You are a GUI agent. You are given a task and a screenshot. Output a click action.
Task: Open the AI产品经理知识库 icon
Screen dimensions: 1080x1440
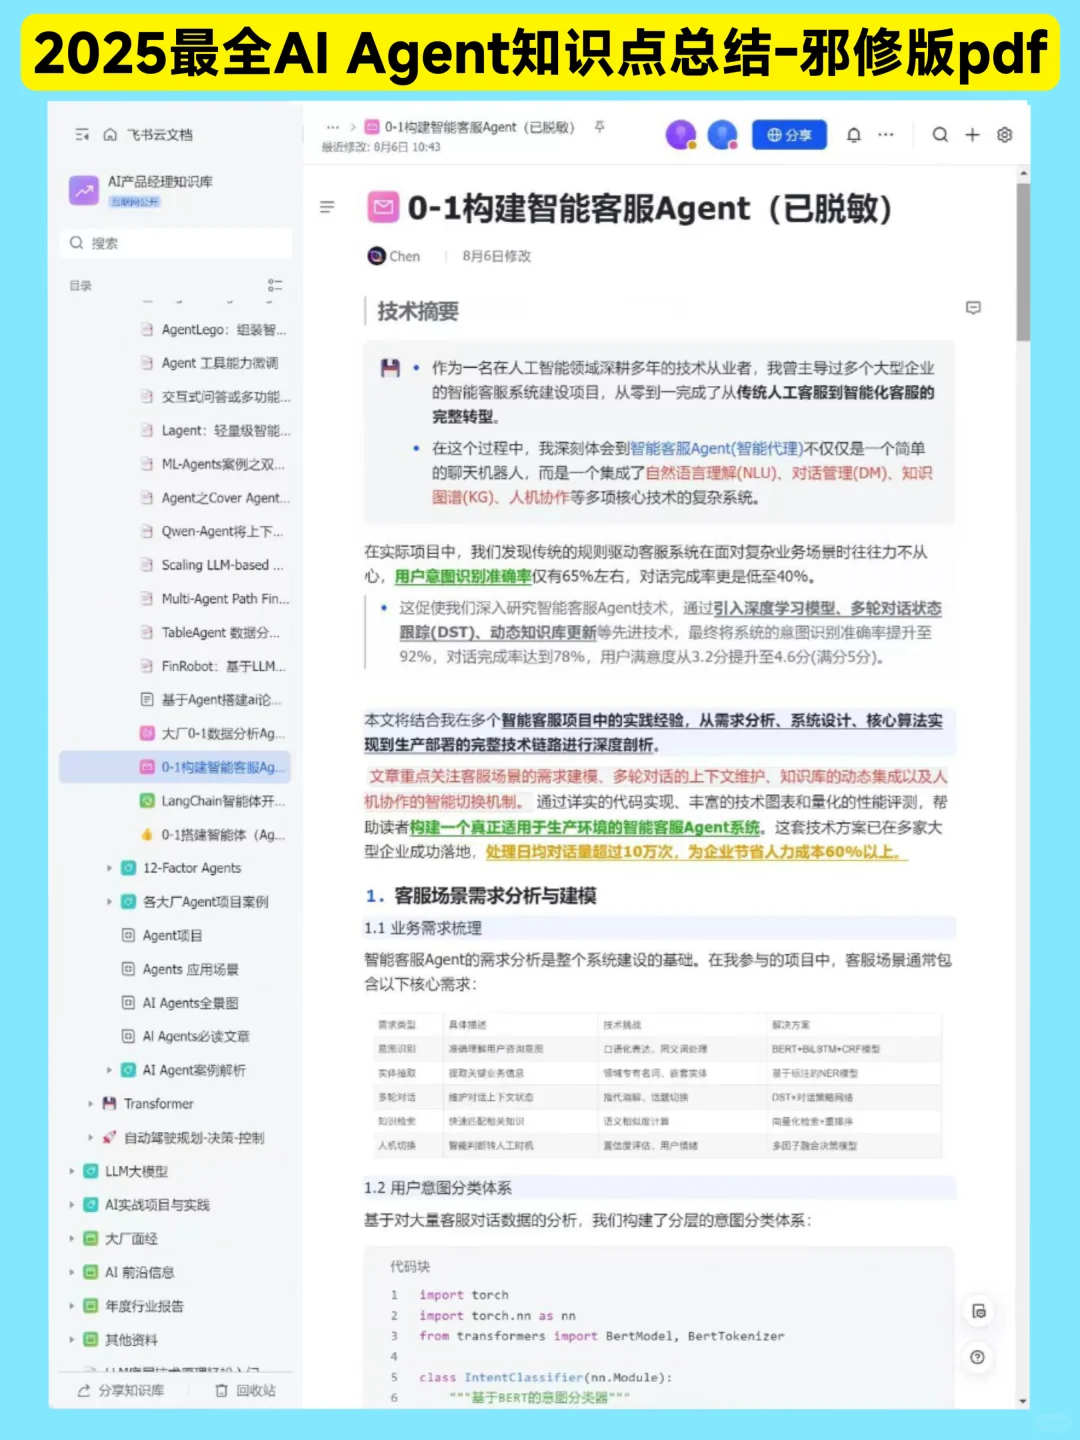point(84,189)
